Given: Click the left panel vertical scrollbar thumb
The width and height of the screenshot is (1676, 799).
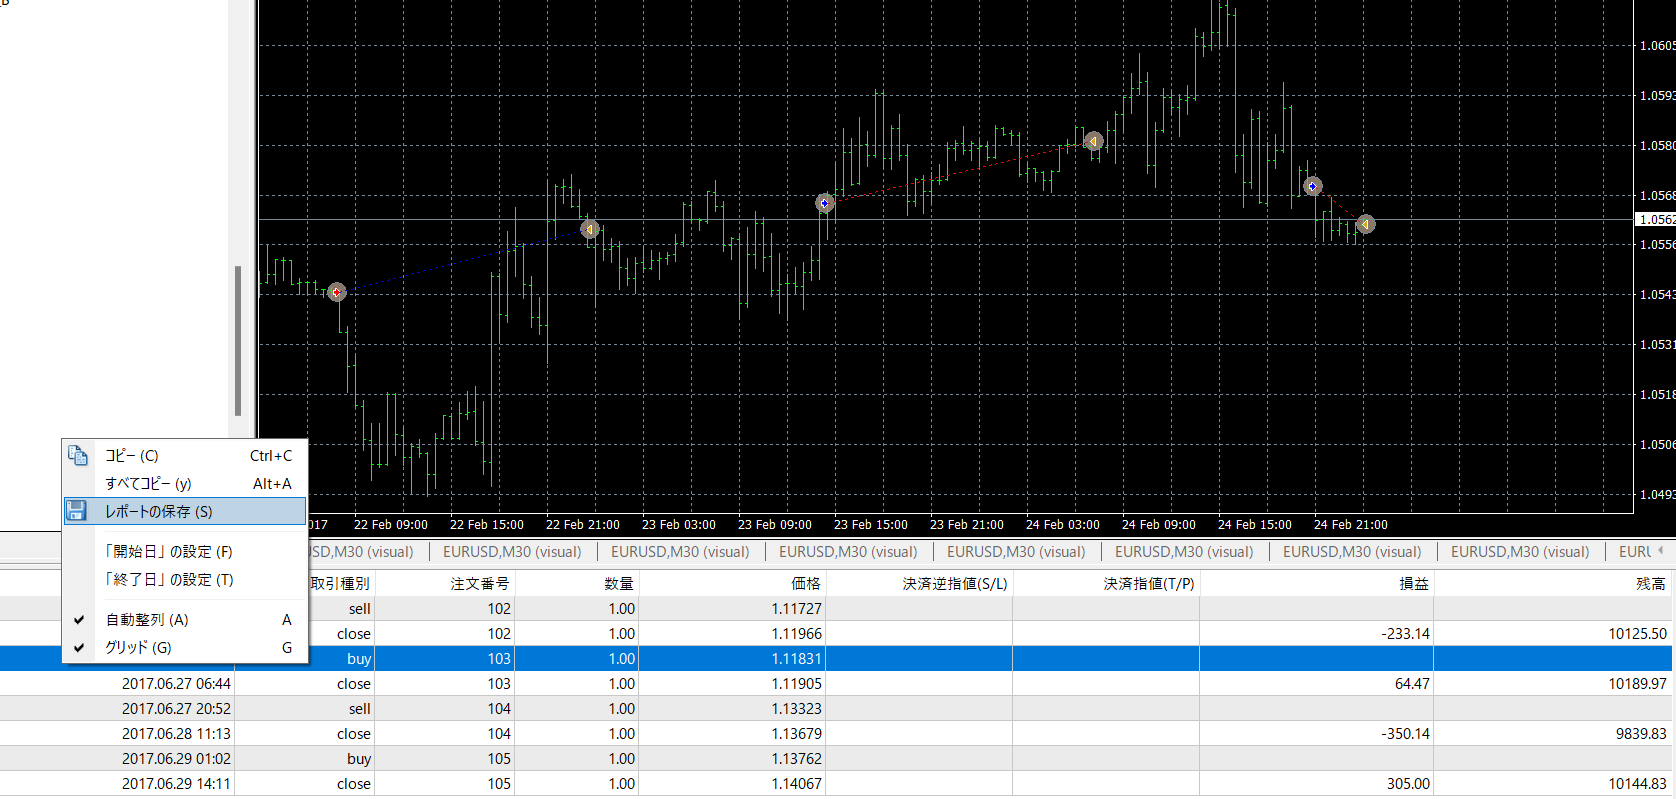Looking at the screenshot, I should (x=237, y=340).
